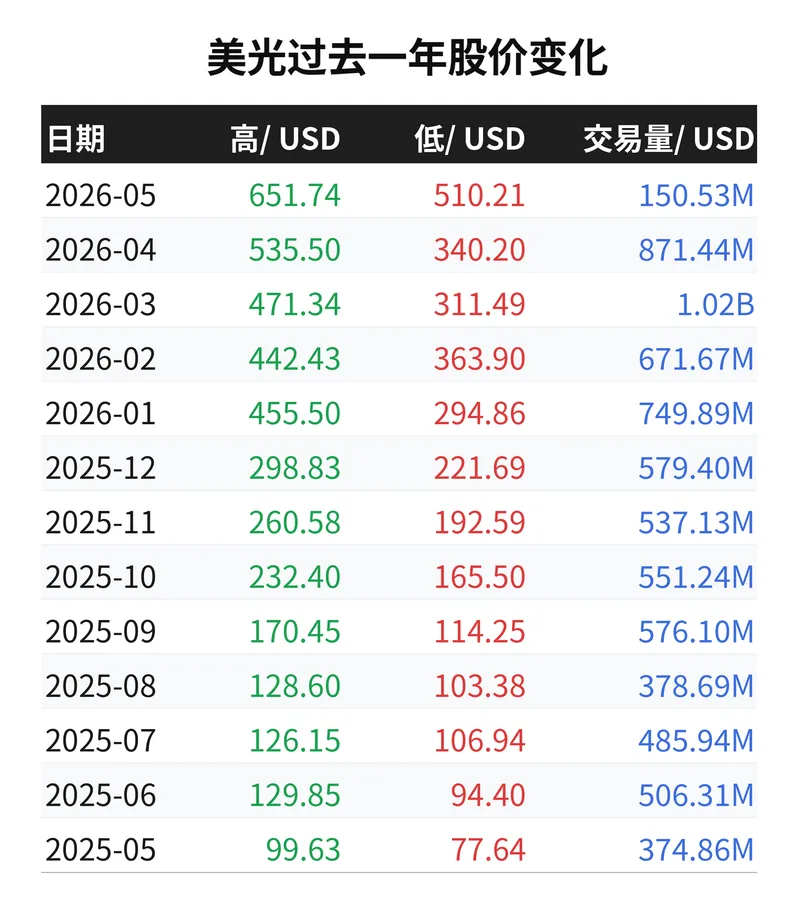Select the 2025-12 date cell
Image resolution: width=800 pixels, height=912 pixels.
[101, 468]
